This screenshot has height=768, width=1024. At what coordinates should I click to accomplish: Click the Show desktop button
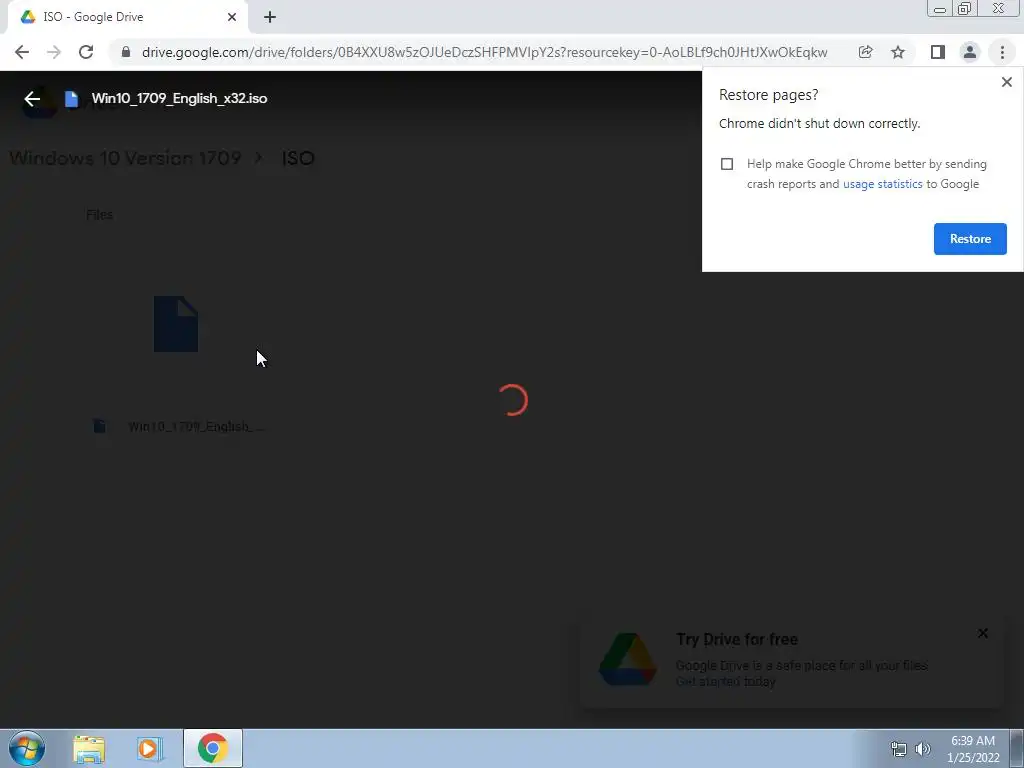pyautogui.click(x=1017, y=748)
